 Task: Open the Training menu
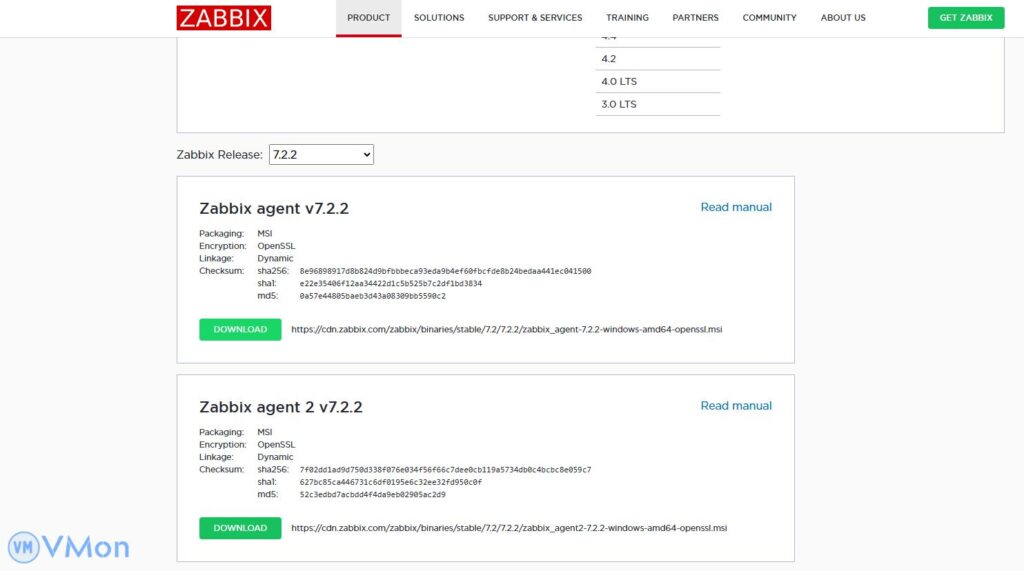click(627, 18)
